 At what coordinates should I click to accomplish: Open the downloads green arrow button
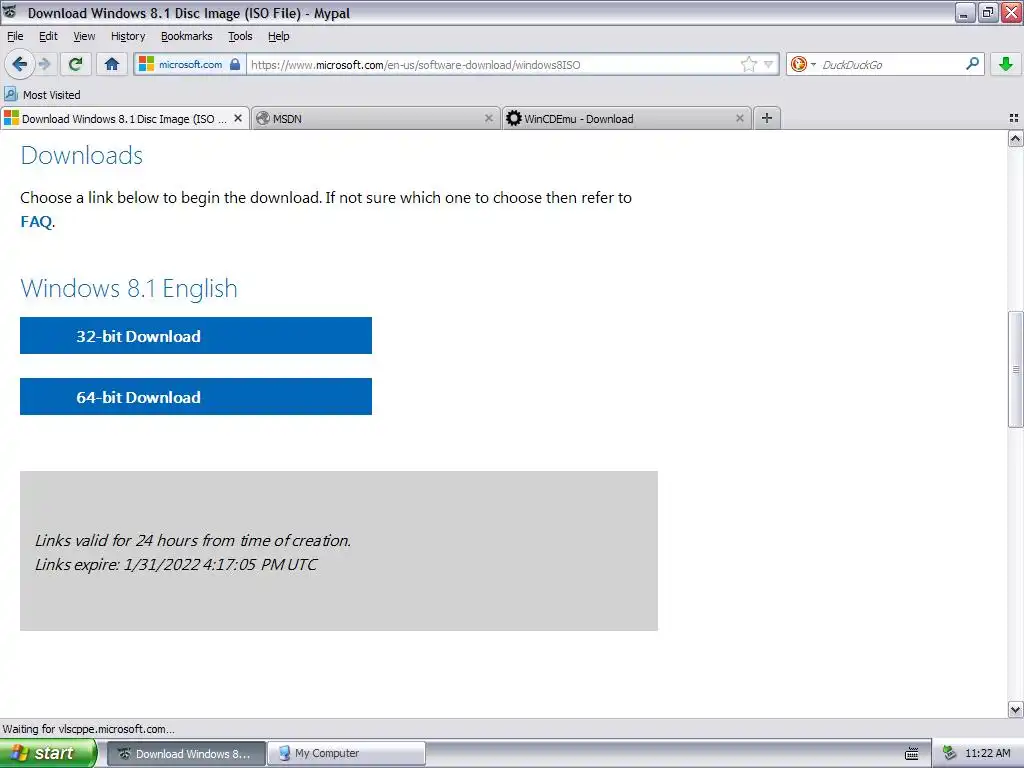coord(1006,64)
